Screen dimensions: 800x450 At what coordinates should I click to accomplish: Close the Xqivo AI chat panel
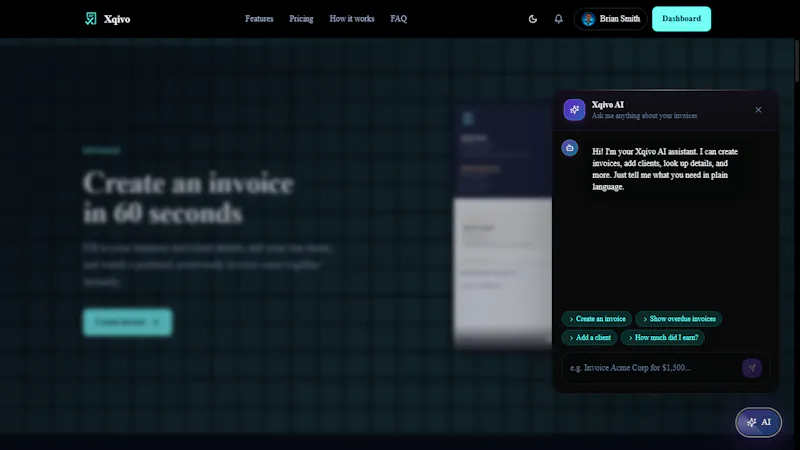pos(758,110)
